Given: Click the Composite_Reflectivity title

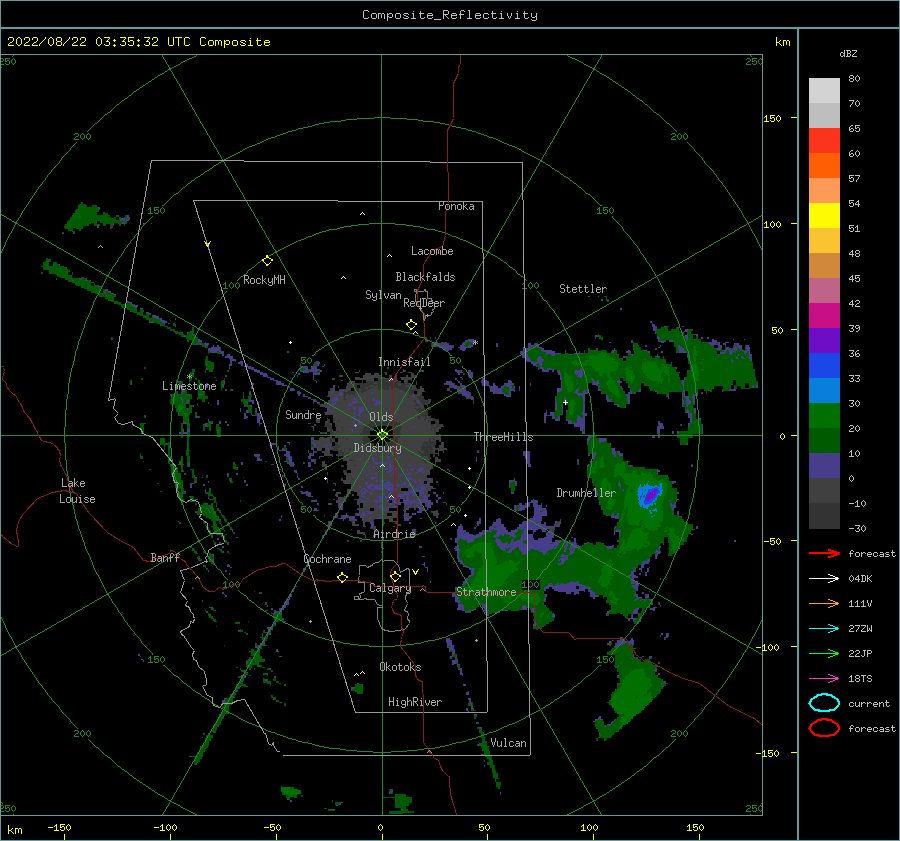Looking at the screenshot, I should [x=450, y=15].
